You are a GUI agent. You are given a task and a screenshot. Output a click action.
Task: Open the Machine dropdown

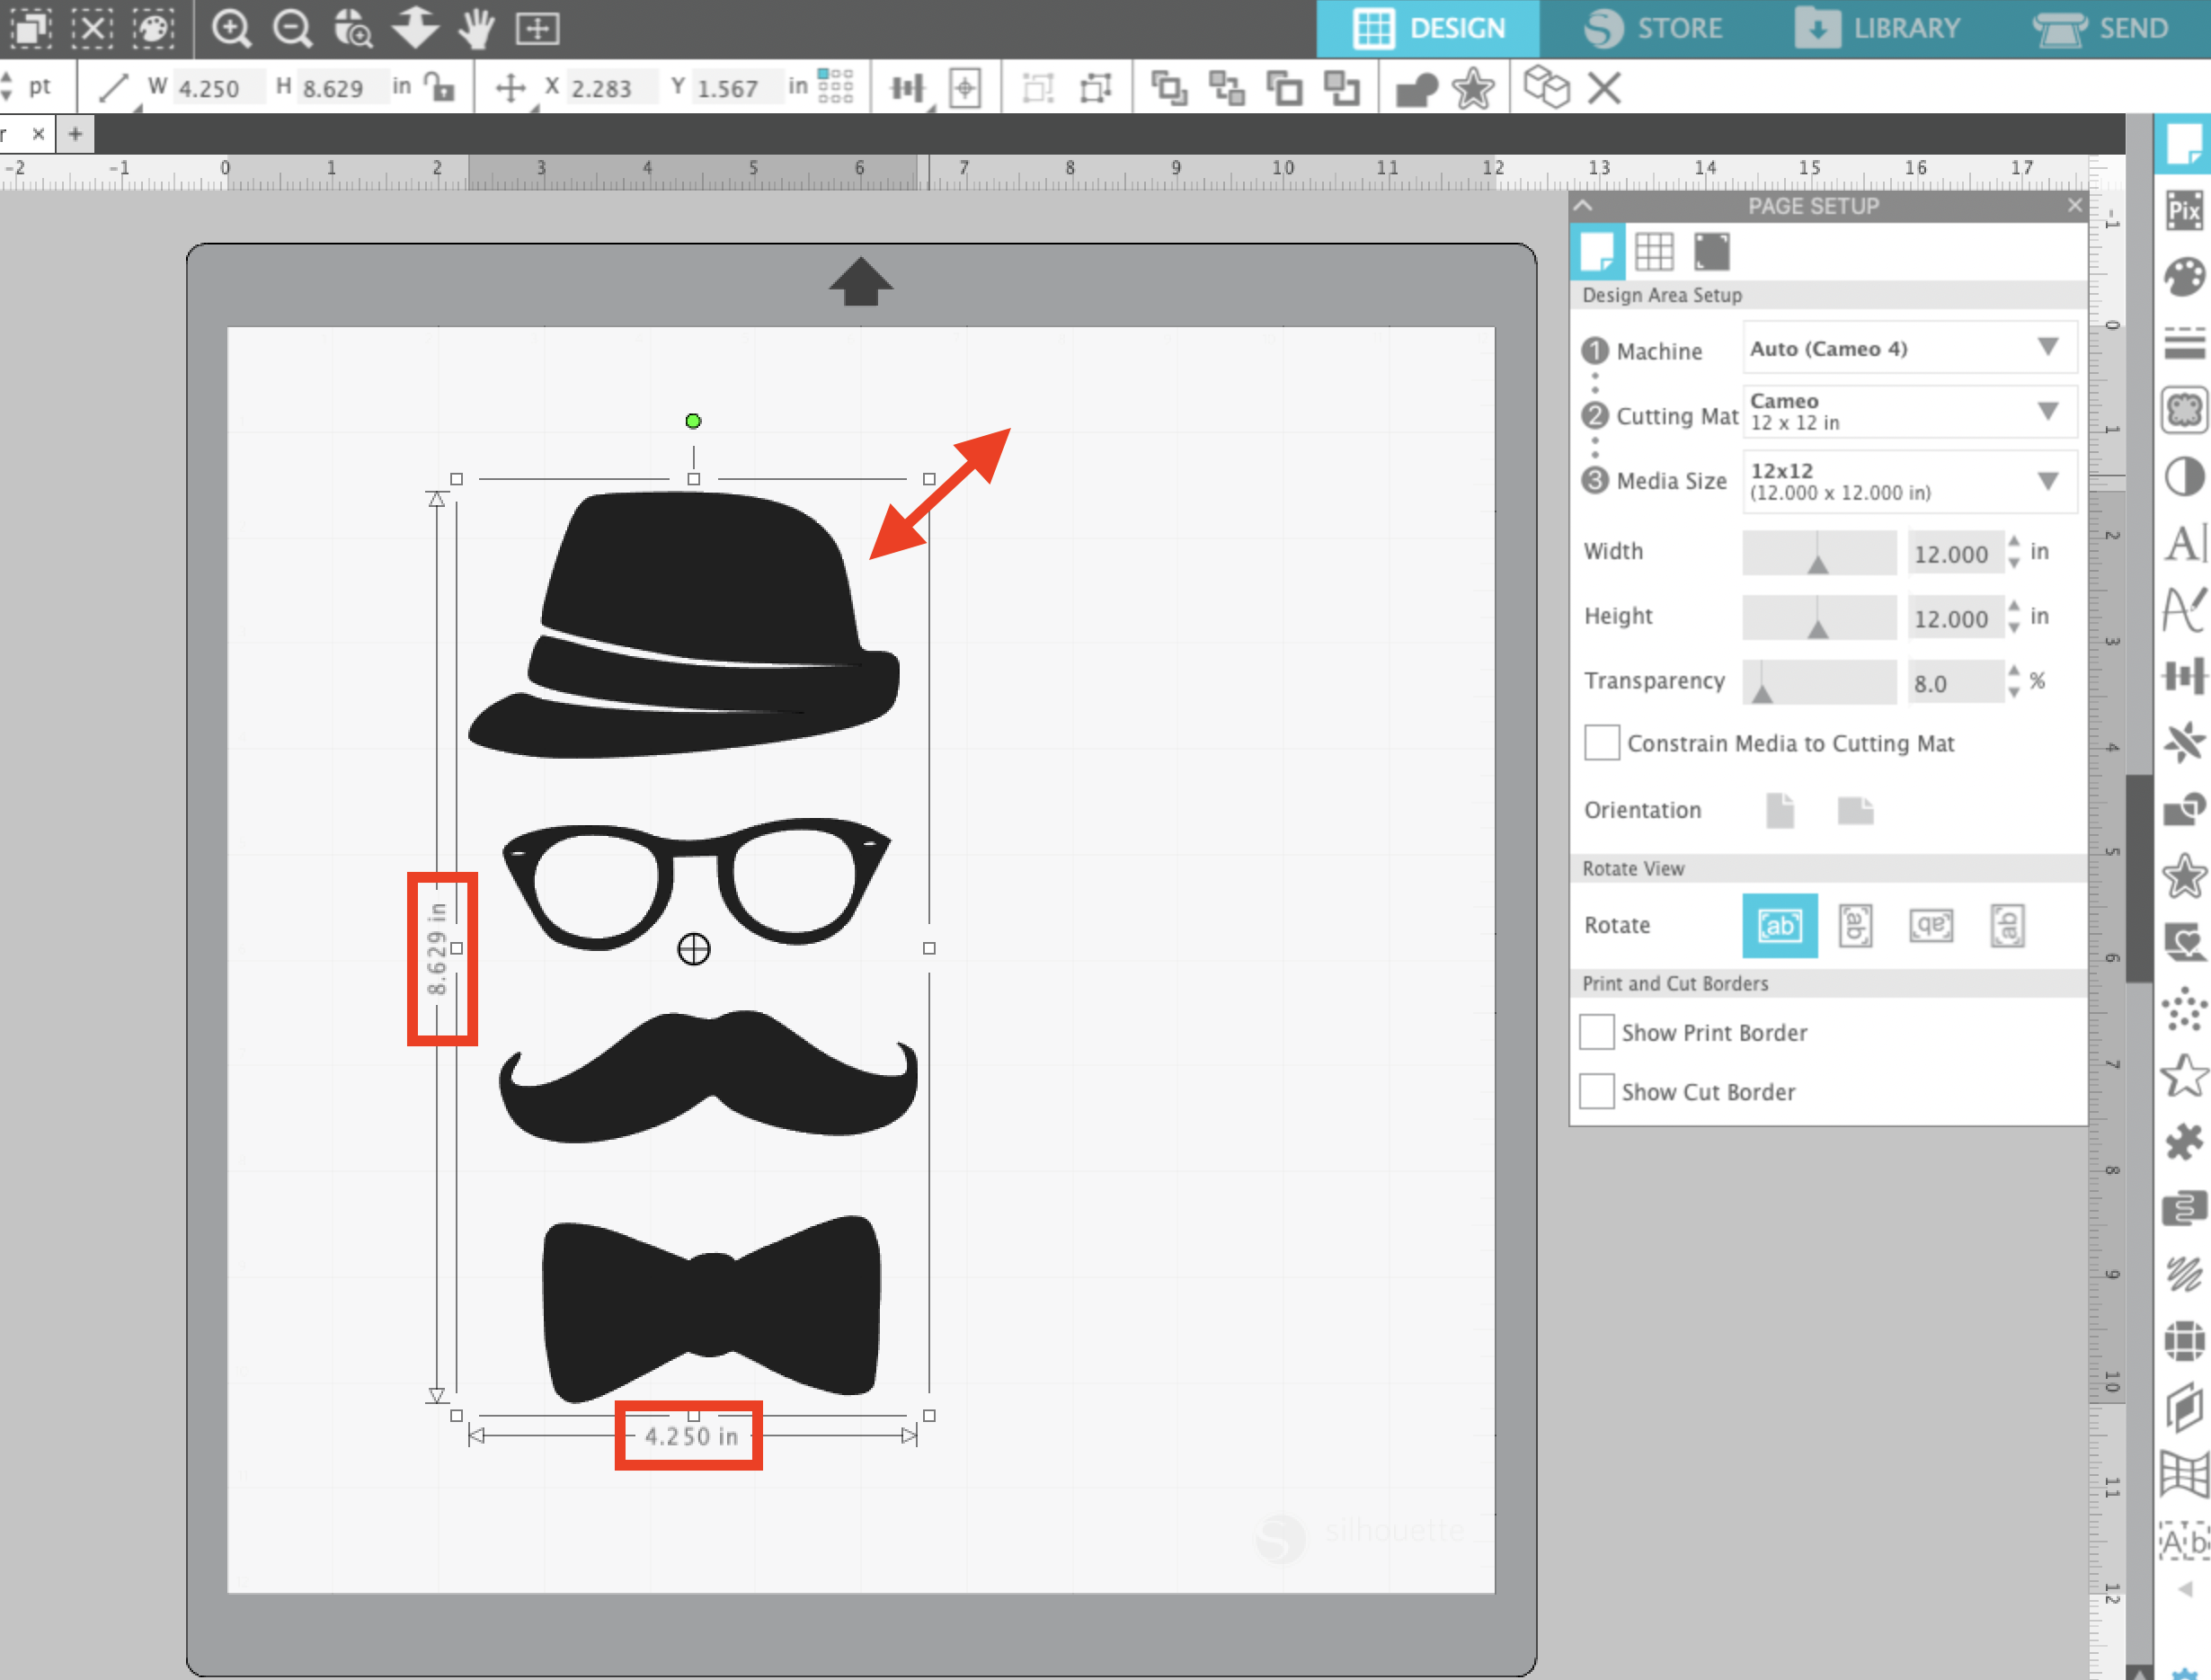[2048, 348]
